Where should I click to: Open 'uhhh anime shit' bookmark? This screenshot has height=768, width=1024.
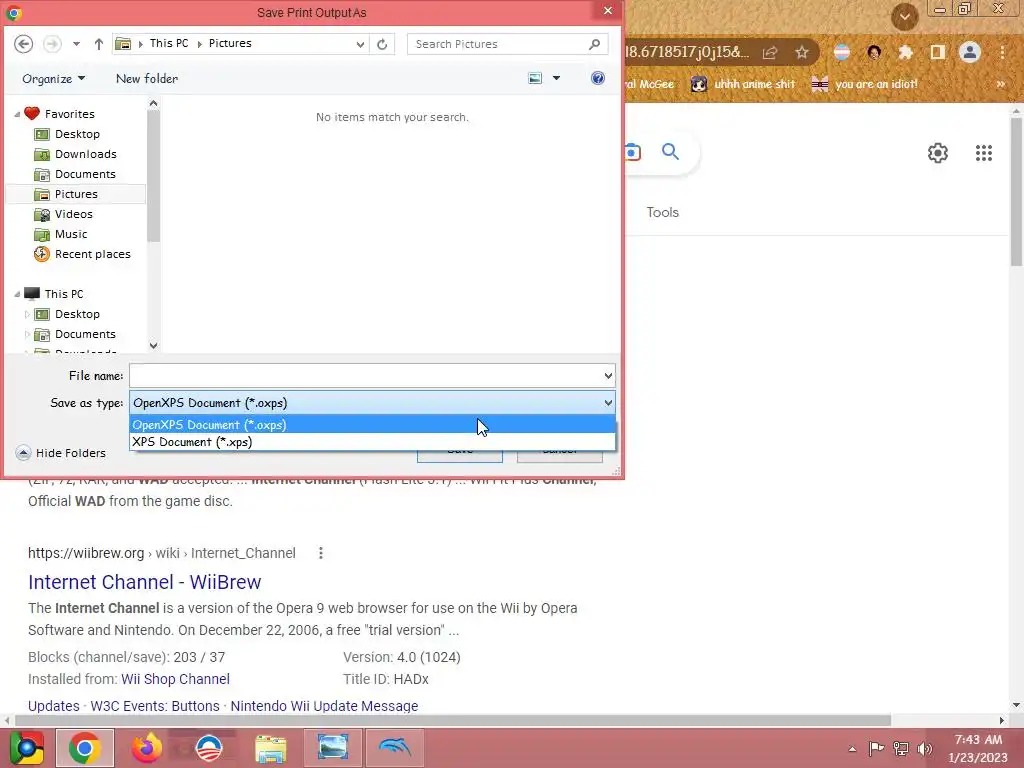pos(743,84)
